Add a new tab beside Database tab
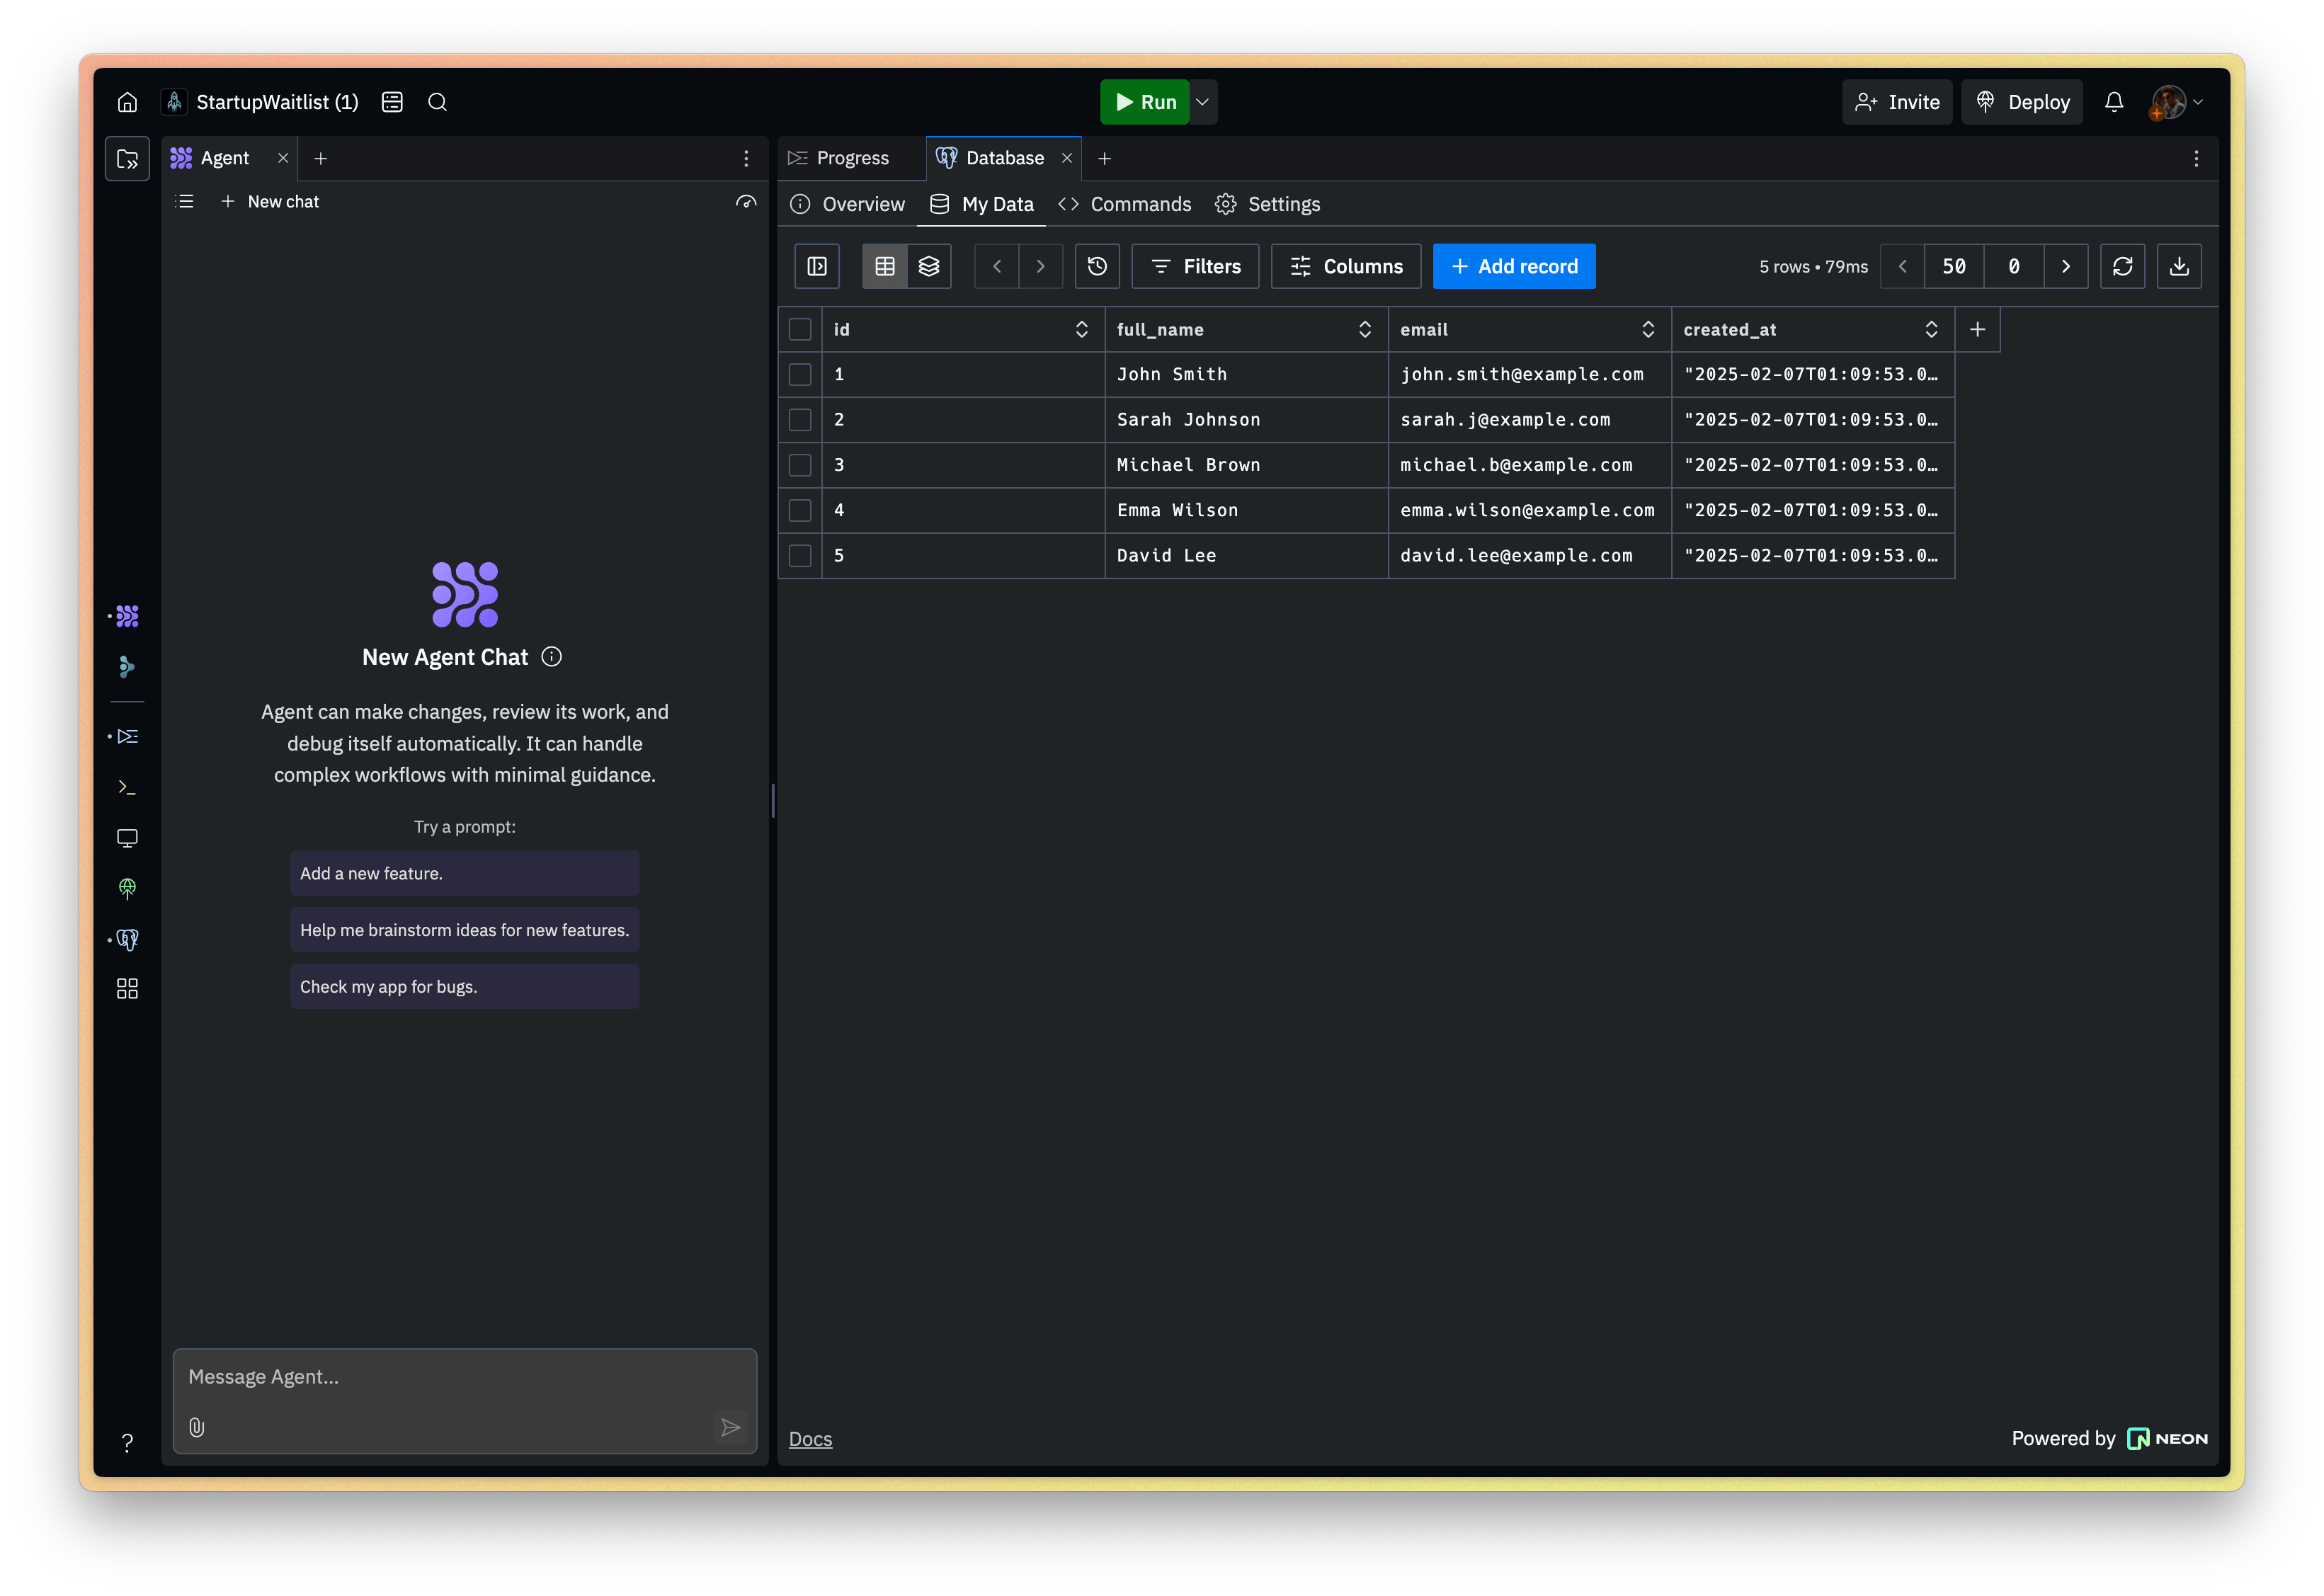This screenshot has height=1596, width=2324. tap(1104, 158)
